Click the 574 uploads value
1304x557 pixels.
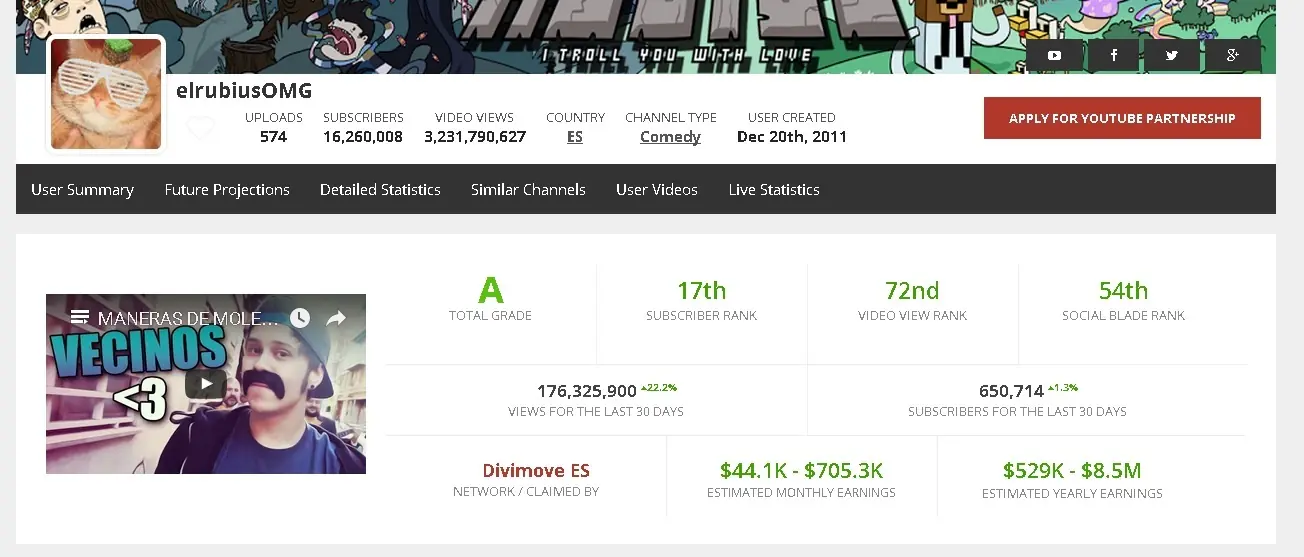[273, 137]
